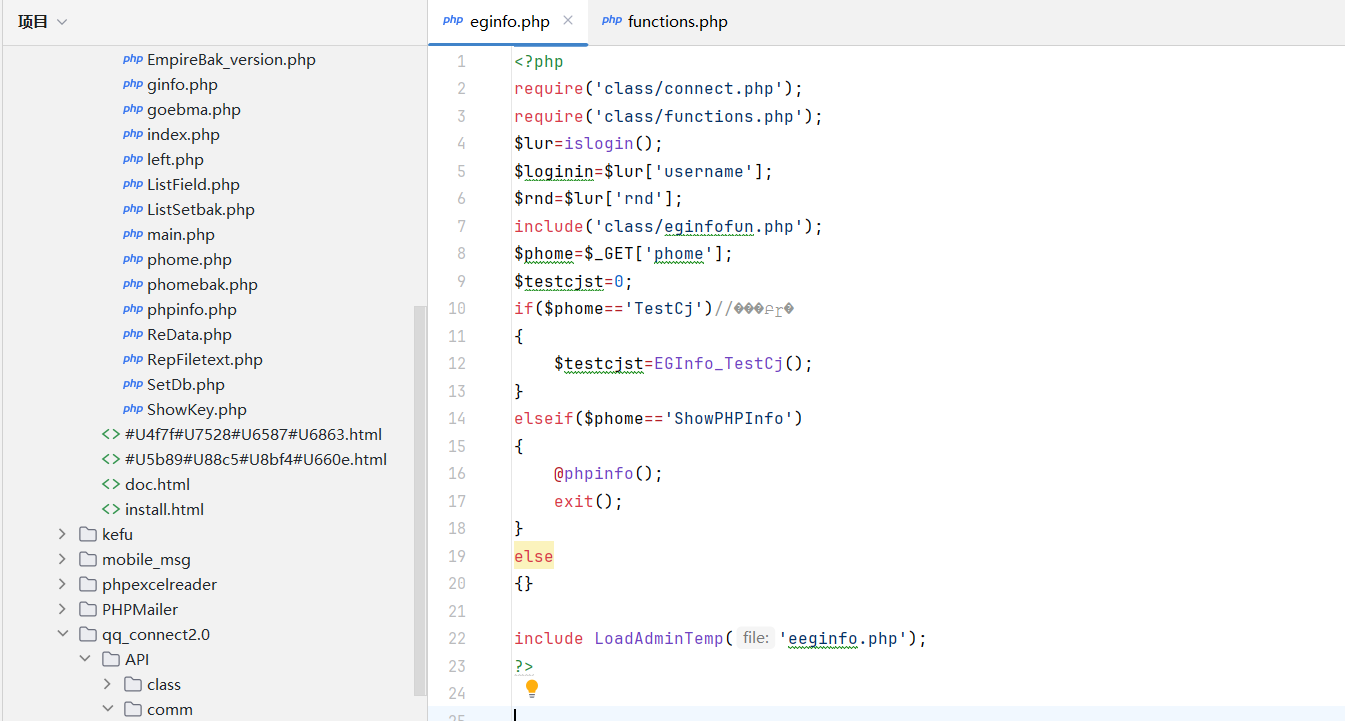The width and height of the screenshot is (1345, 721).
Task: Click folder icon next to PHPMailer
Action: pyautogui.click(x=88, y=610)
